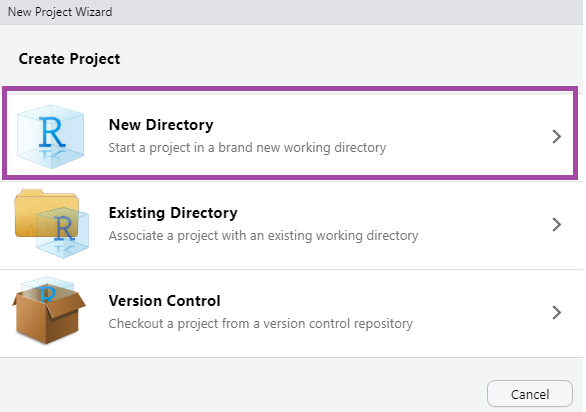586x412 pixels.
Task: Pick the Version Control option title
Action: [x=164, y=301]
